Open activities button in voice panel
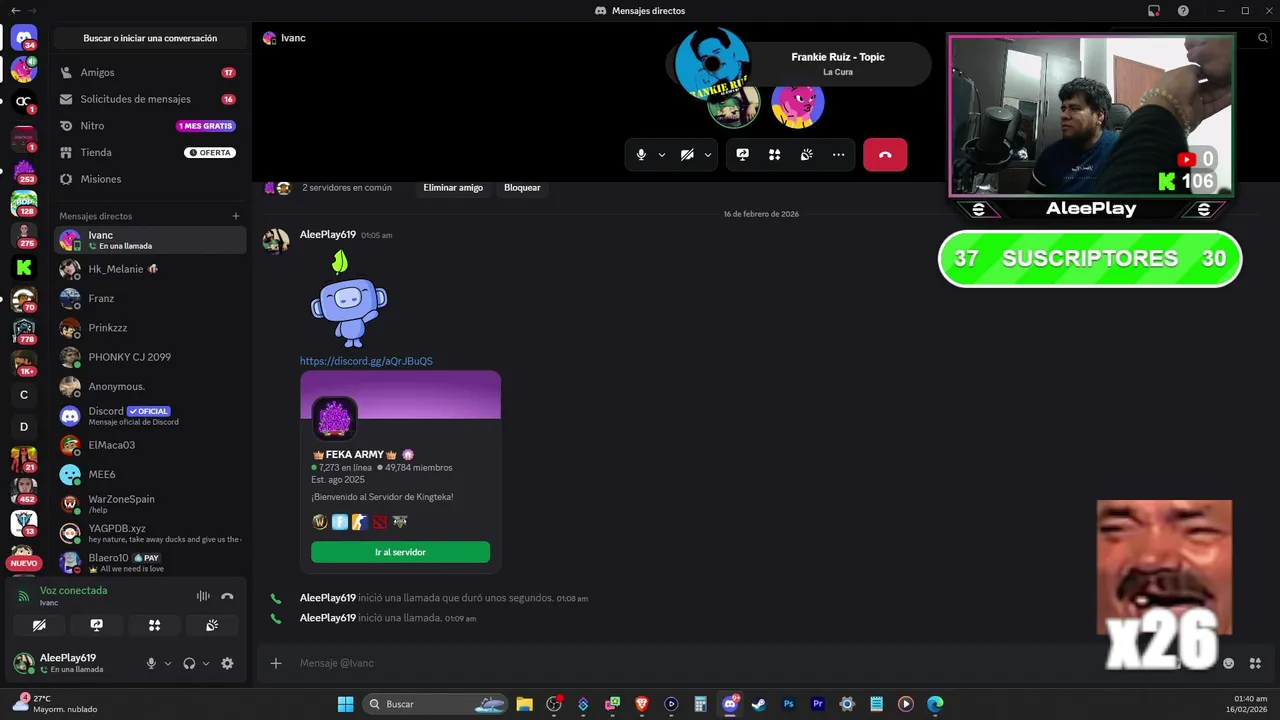The width and height of the screenshot is (1280, 720). pos(154,625)
